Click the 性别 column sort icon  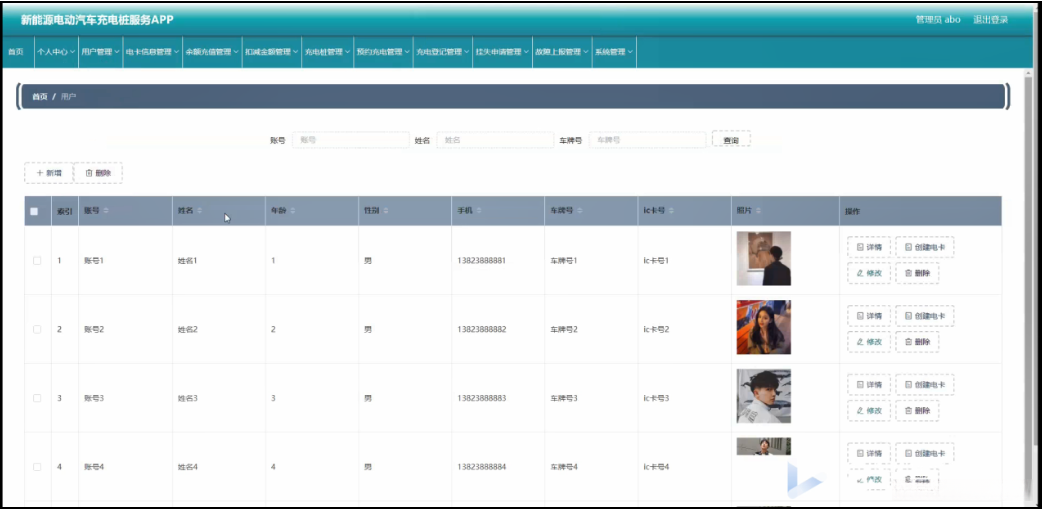pos(386,211)
